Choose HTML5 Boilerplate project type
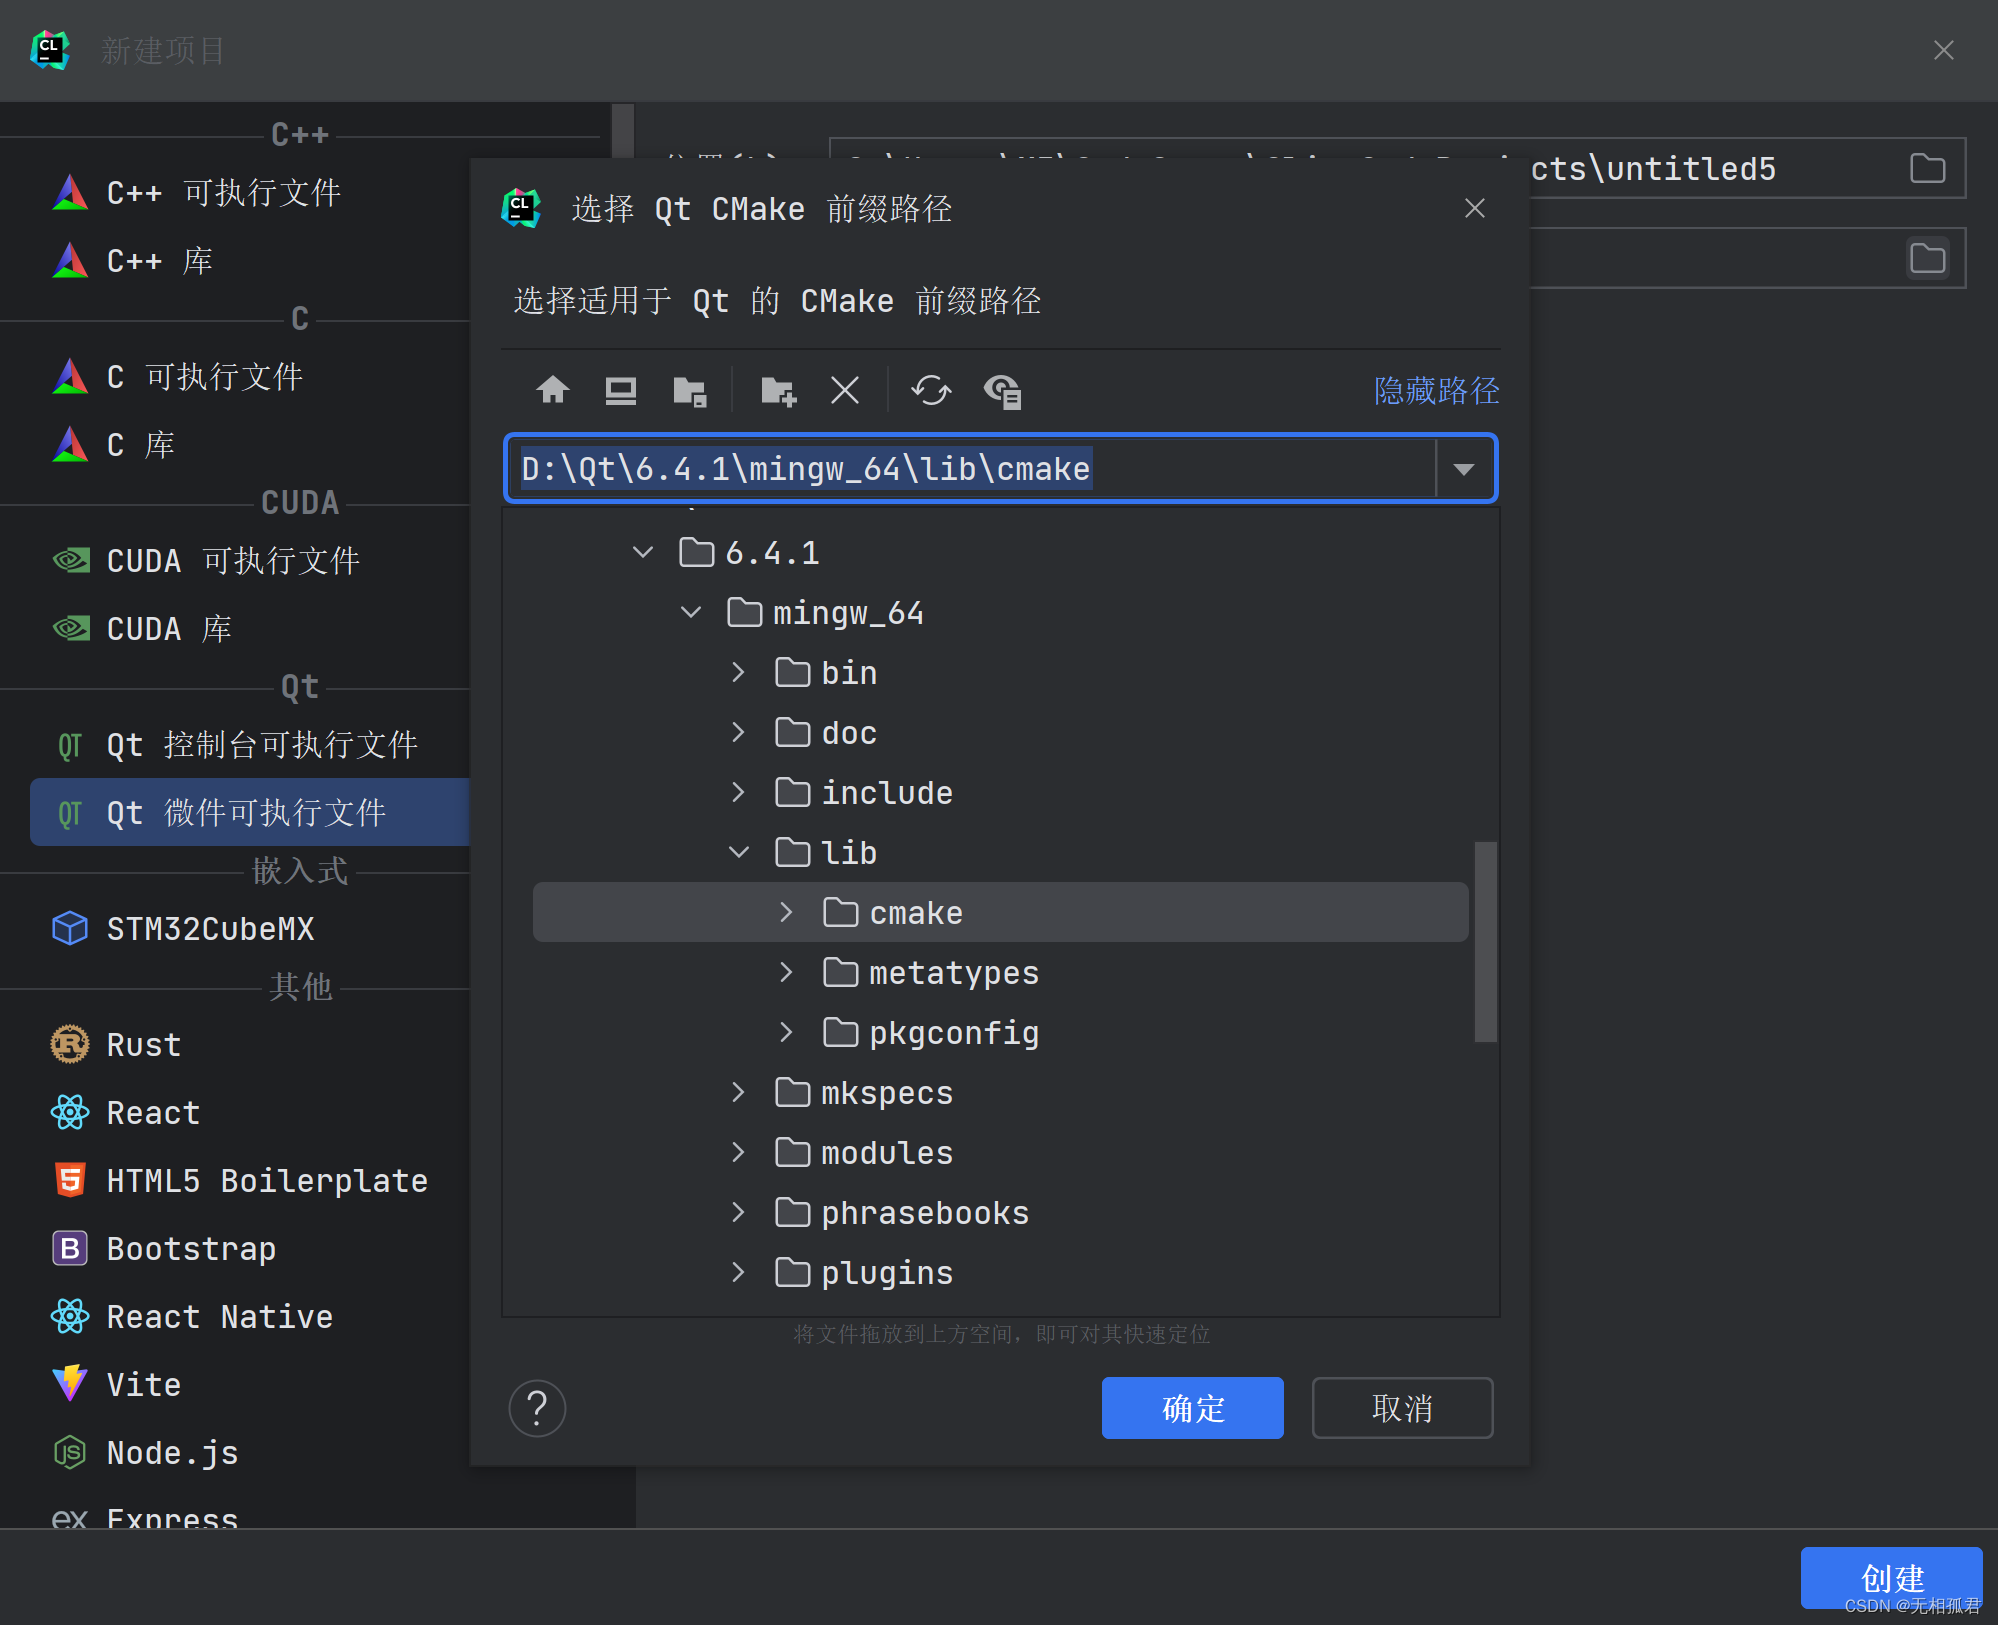Screen dimensions: 1998x1625 (x=250, y=1180)
